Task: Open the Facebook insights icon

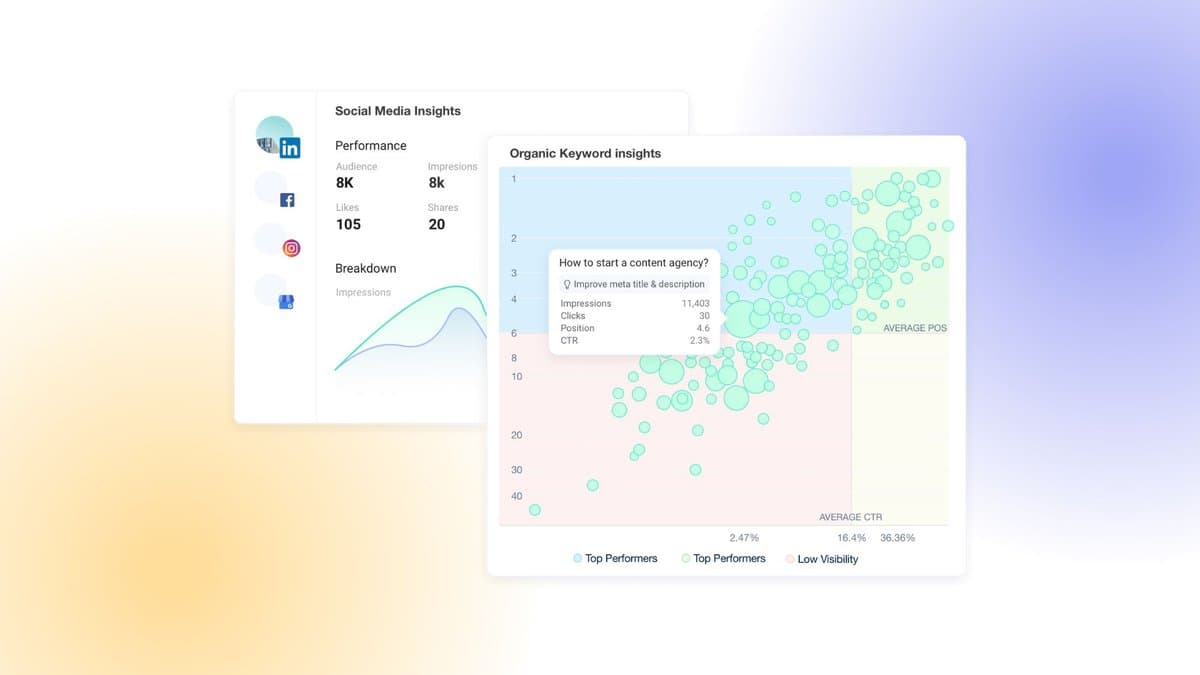Action: pos(286,199)
